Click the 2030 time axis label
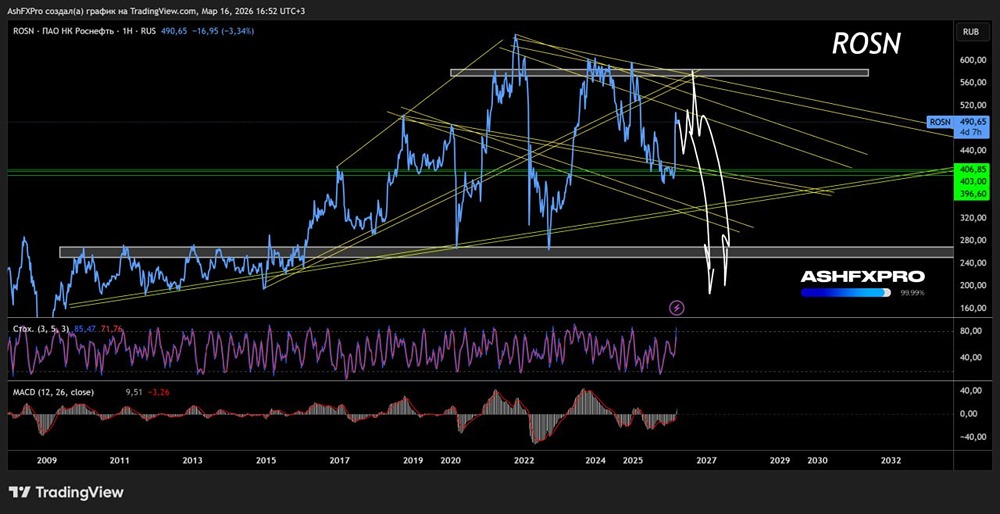This screenshot has width=1000, height=514. 817,460
